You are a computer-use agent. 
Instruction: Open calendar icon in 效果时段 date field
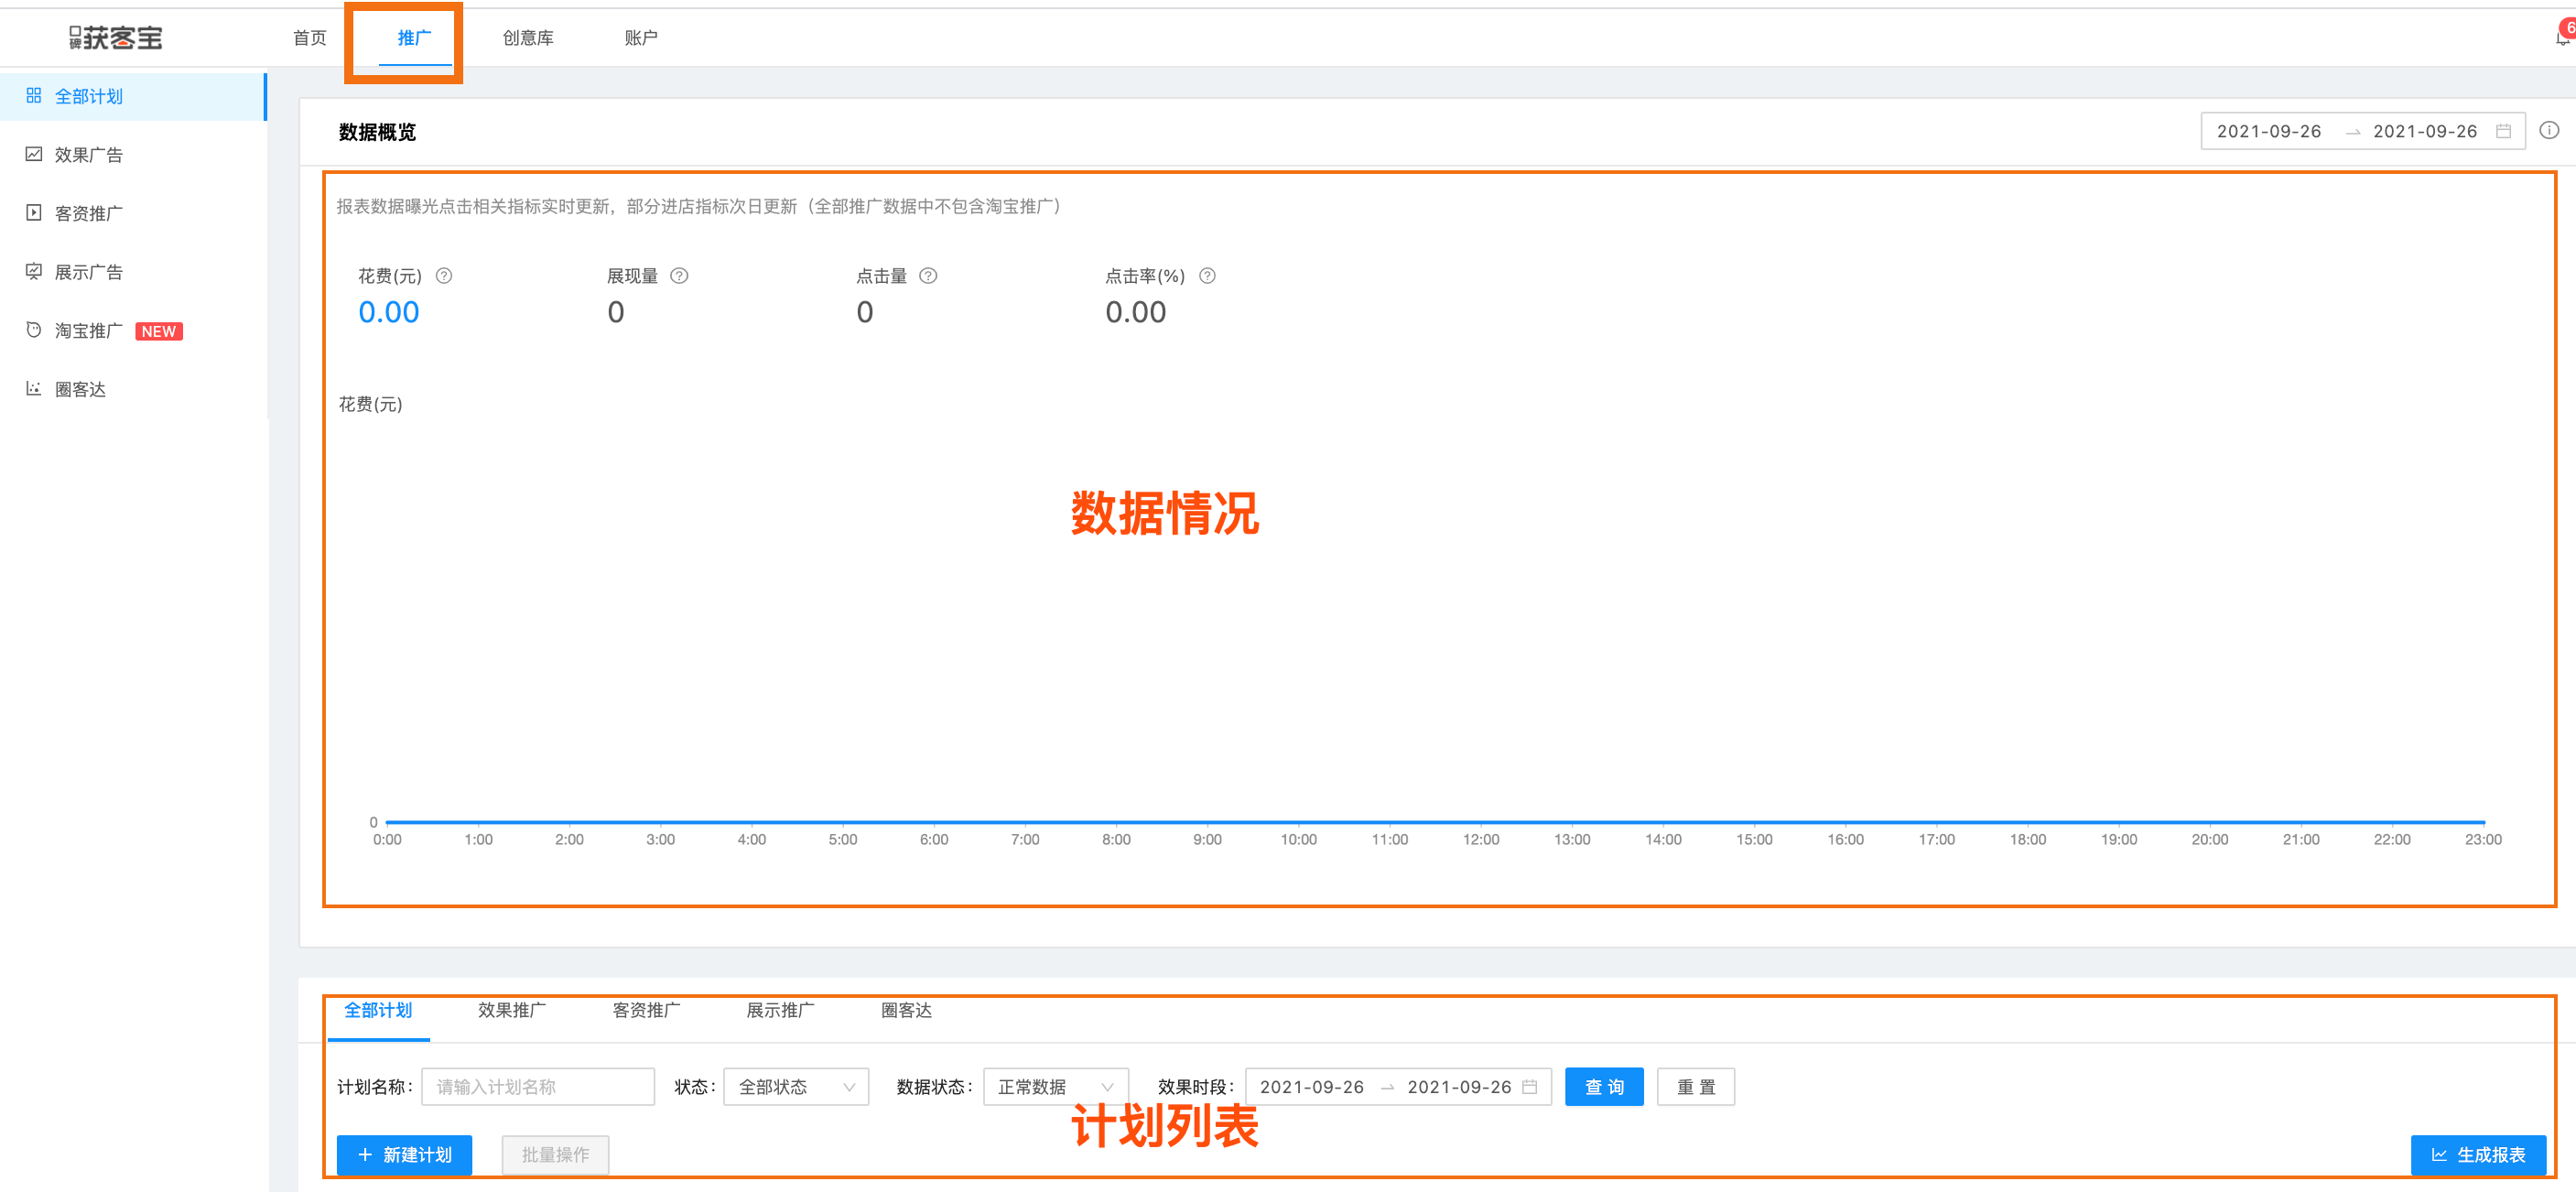(1529, 1087)
